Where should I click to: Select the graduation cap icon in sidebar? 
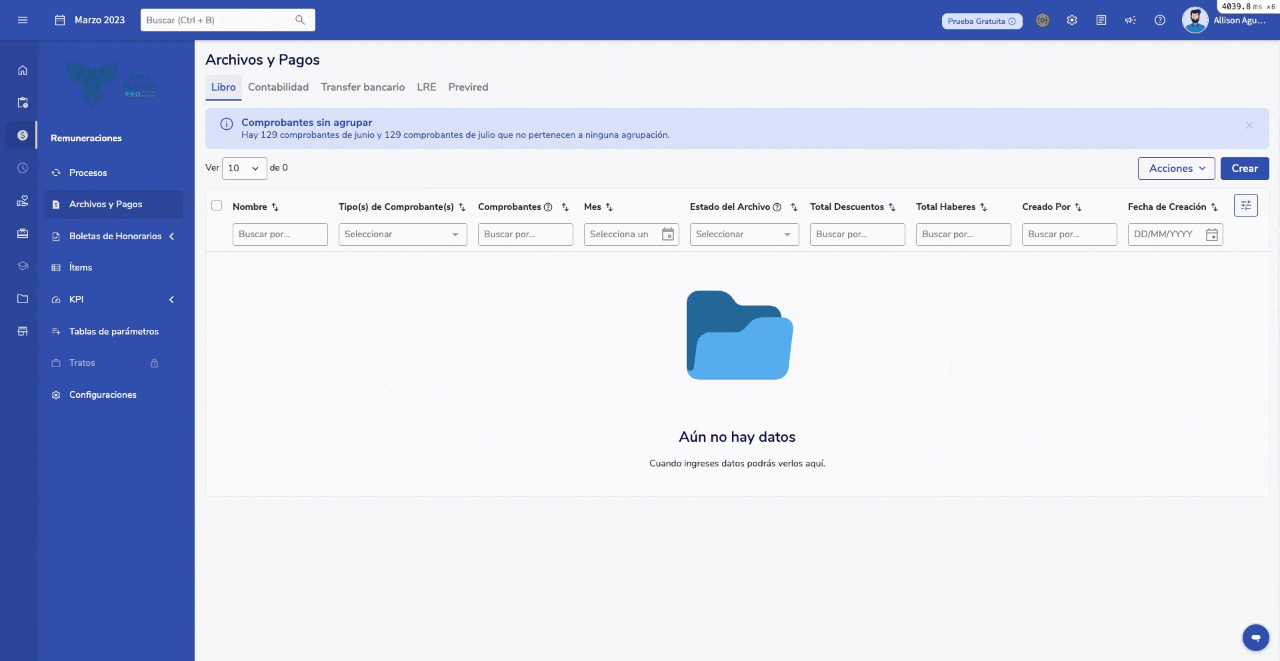[x=22, y=266]
